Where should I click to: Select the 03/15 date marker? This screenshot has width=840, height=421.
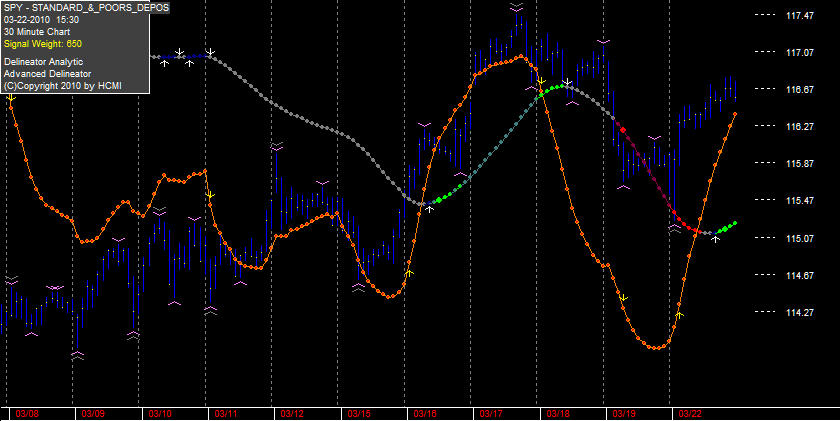point(358,414)
